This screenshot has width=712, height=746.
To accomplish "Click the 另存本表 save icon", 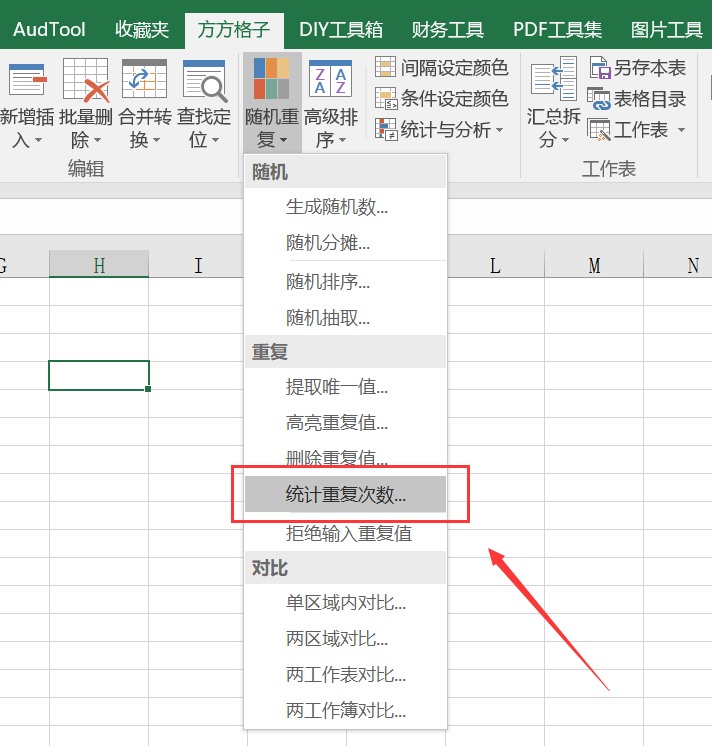I will [x=600, y=67].
